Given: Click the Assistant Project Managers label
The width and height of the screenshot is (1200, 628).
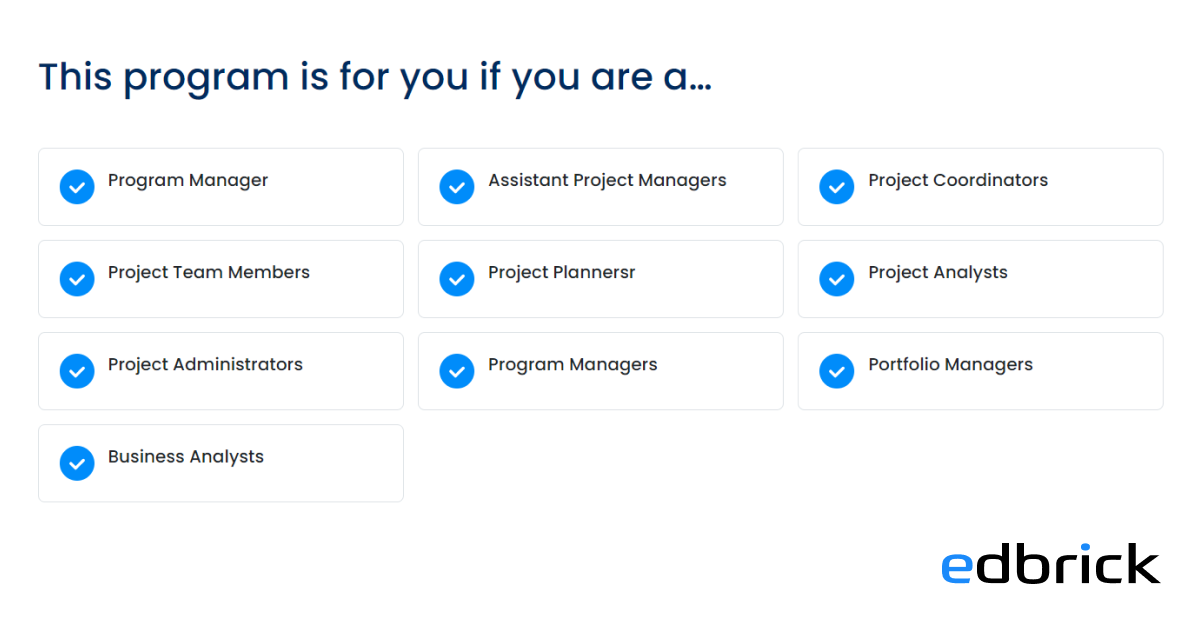Looking at the screenshot, I should [x=607, y=181].
